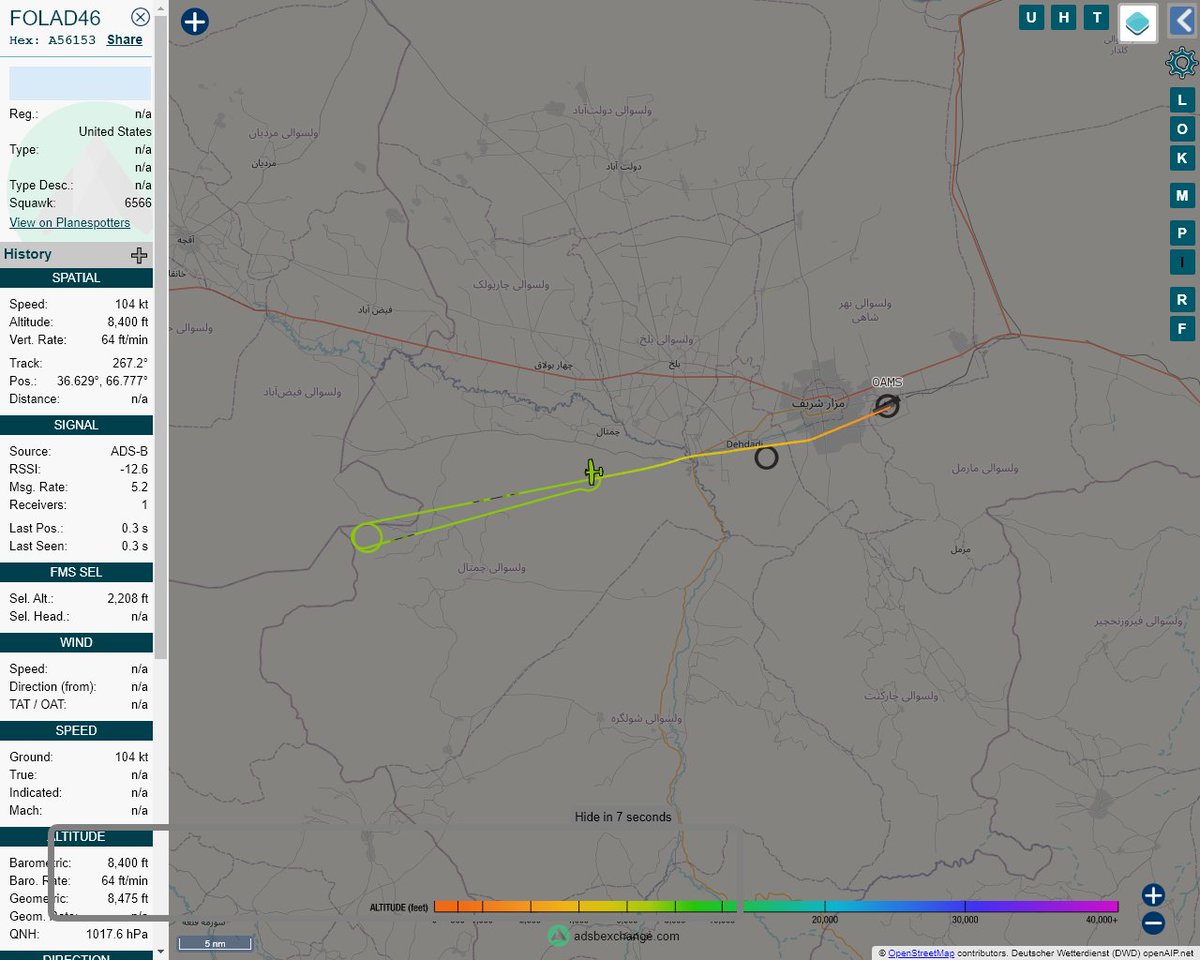Collapse the SIGNAL section

pyautogui.click(x=76, y=425)
